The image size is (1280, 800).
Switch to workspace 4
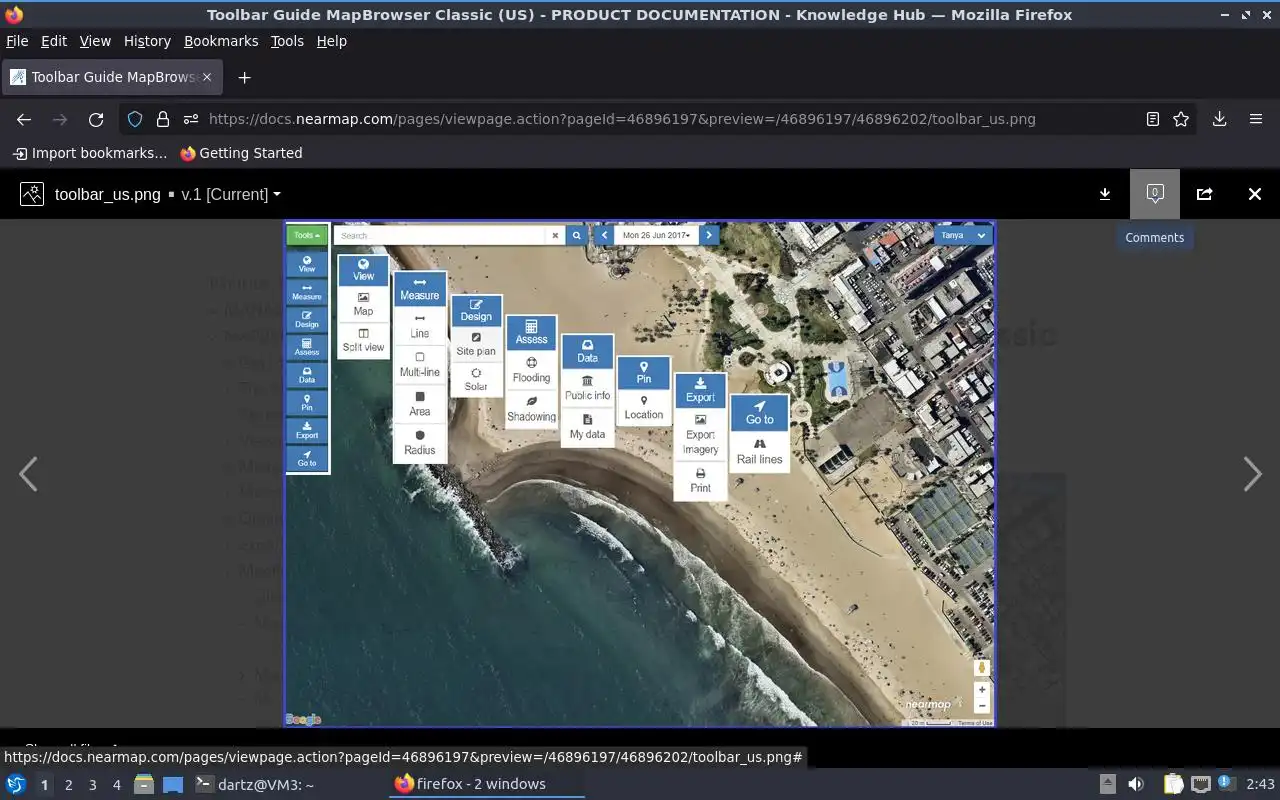[x=116, y=785]
